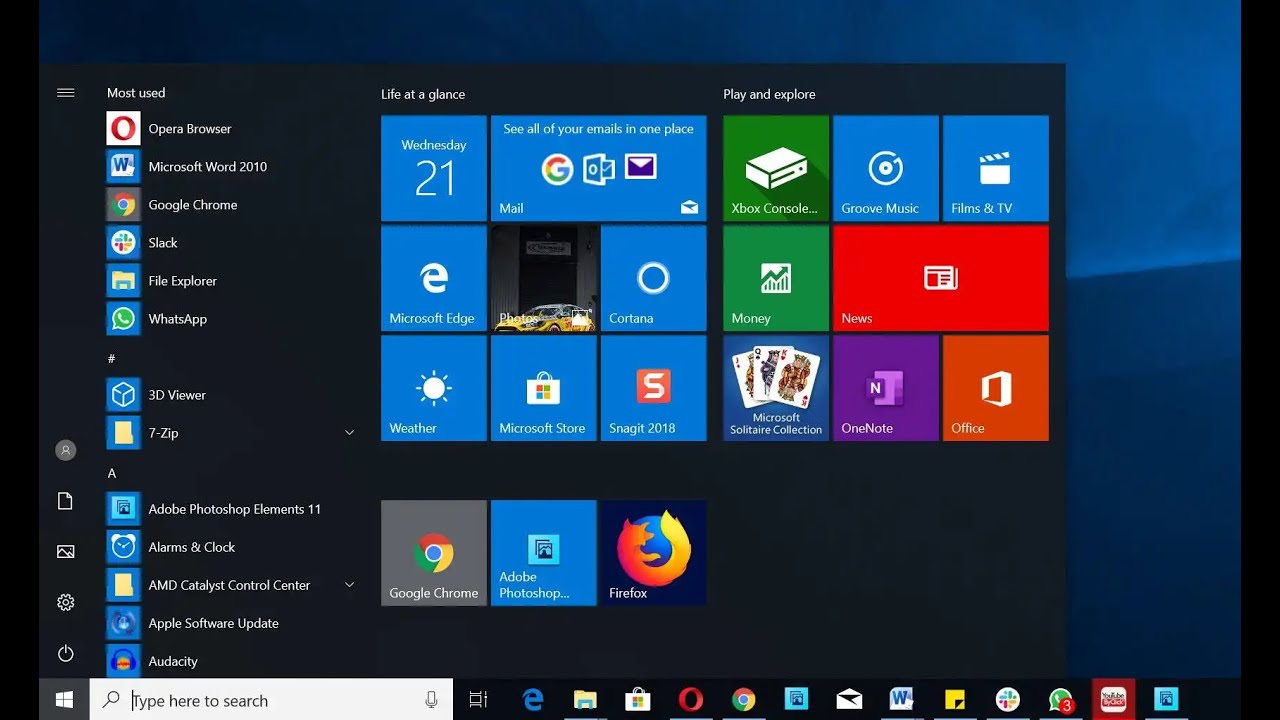Open Pictures from Start sidebar
This screenshot has height=720, width=1280.
tap(66, 552)
